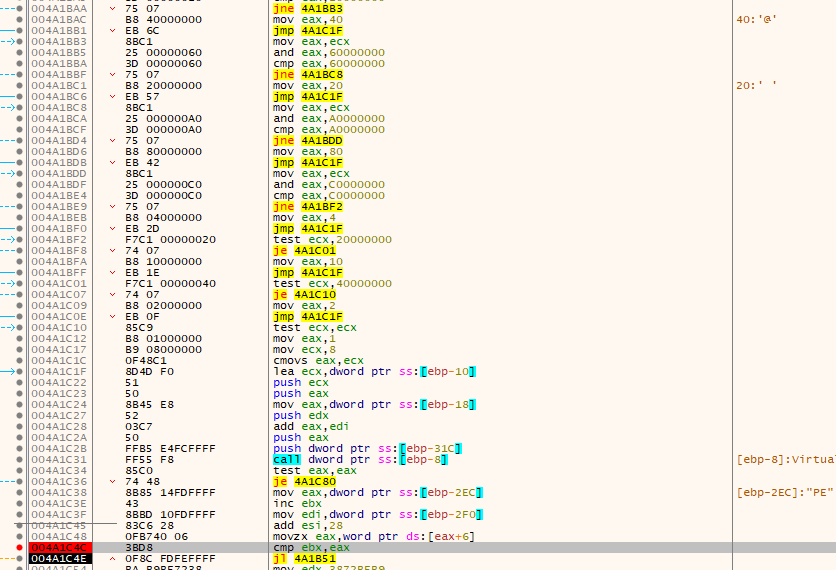Screen dimensions: 836x570
Task: Click the instruction 'cmovs eax,ecx'
Action: pos(318,360)
